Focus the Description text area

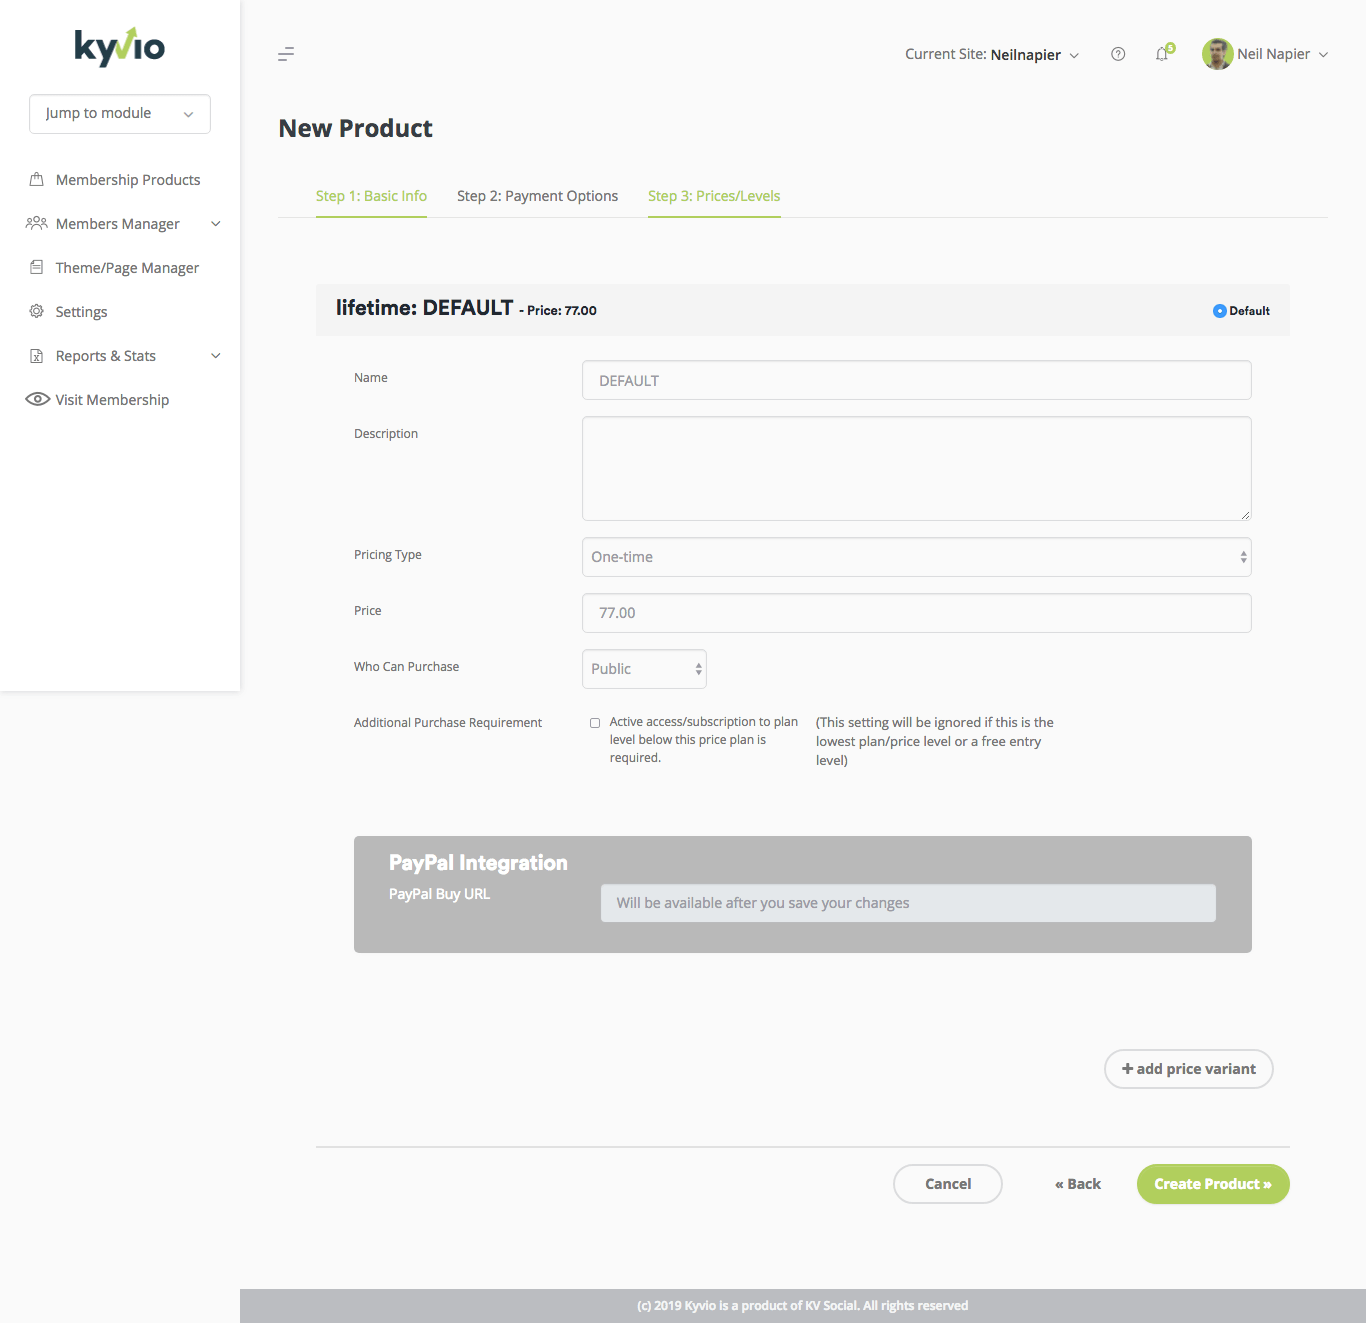point(917,468)
